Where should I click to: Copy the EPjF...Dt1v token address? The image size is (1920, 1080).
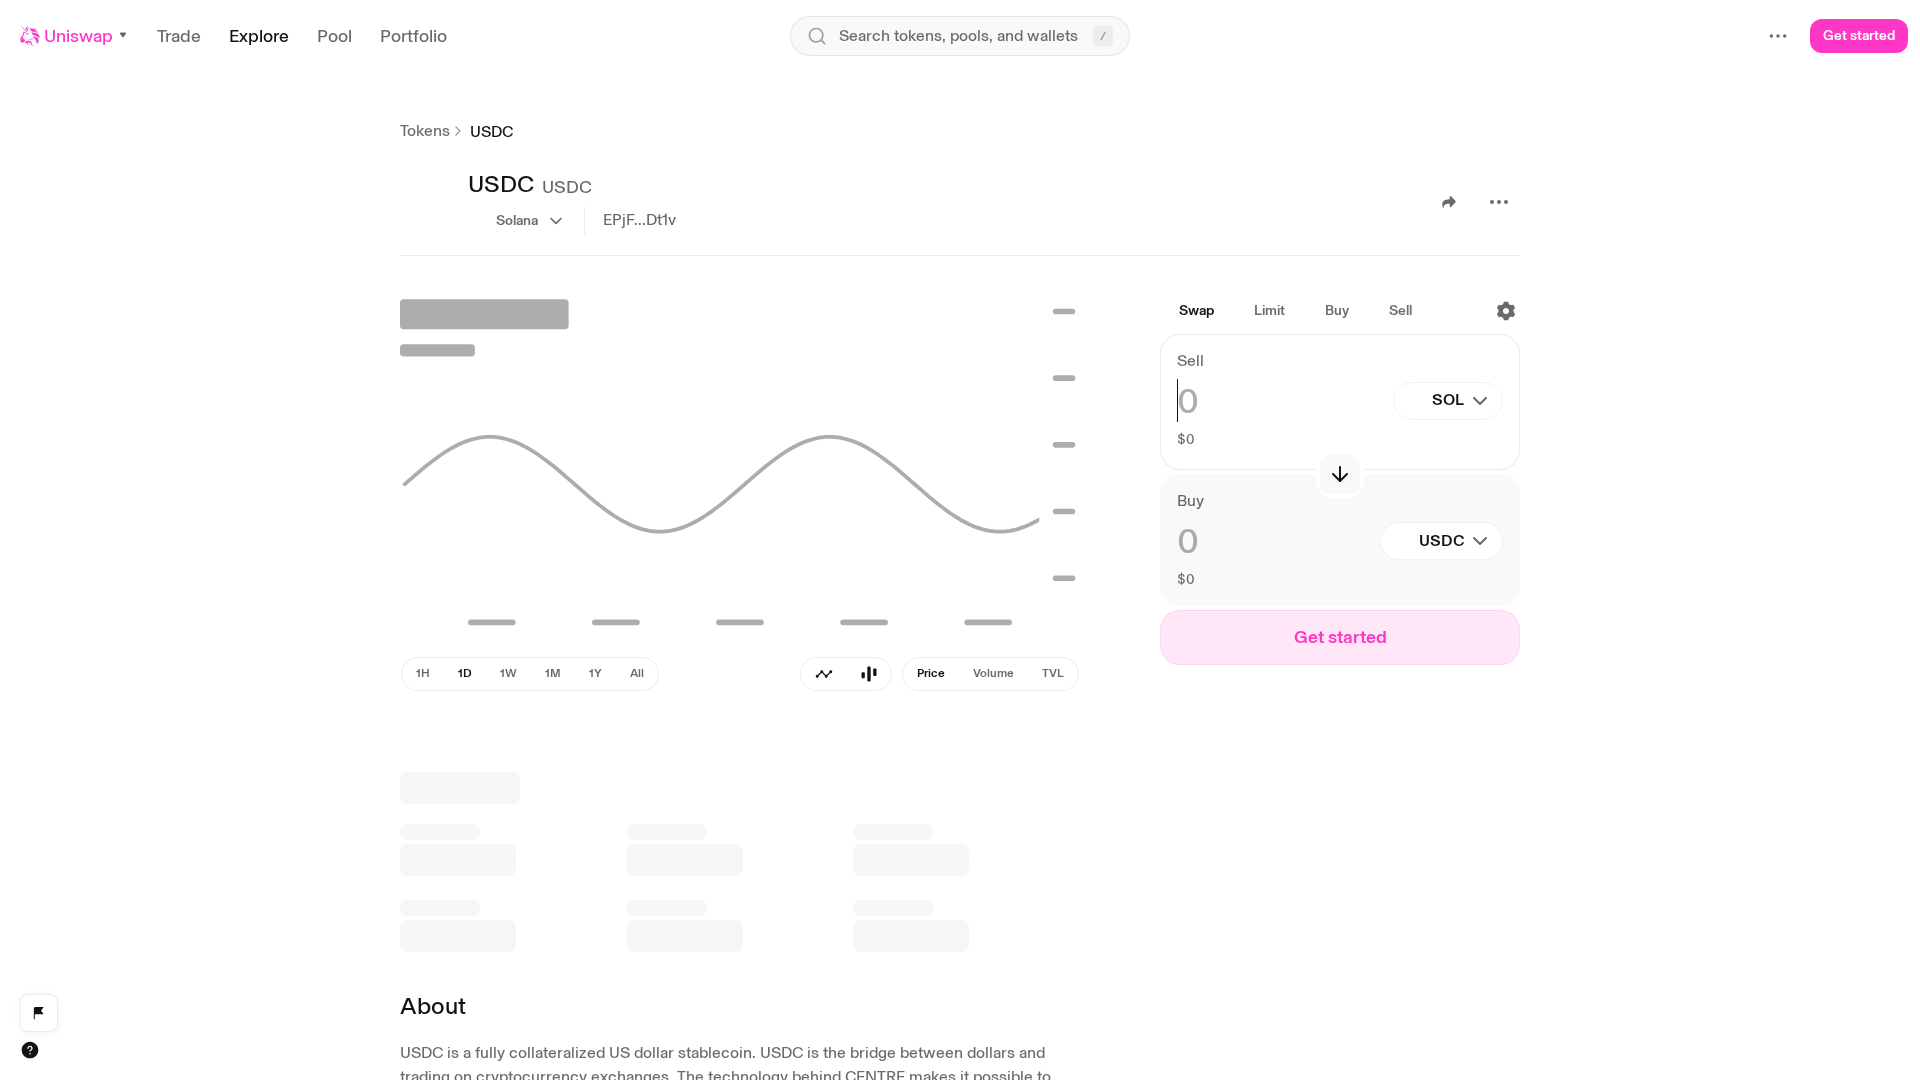639,220
